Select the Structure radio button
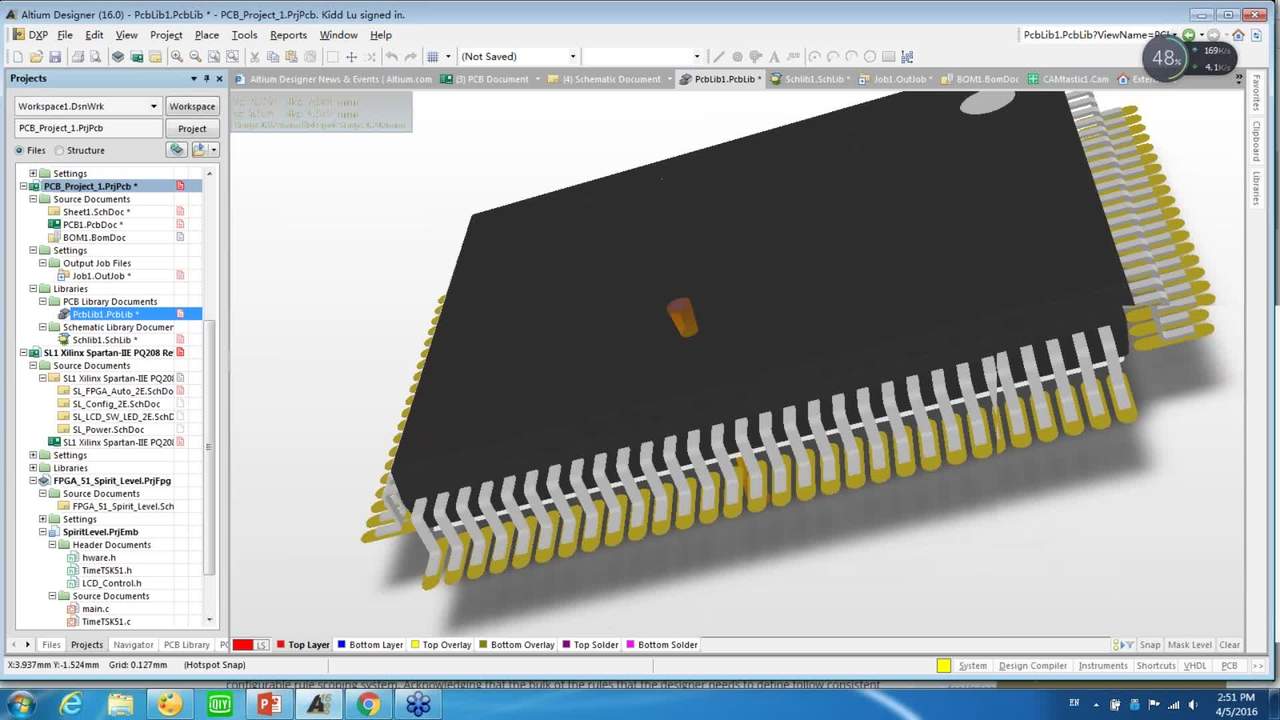 [59, 150]
